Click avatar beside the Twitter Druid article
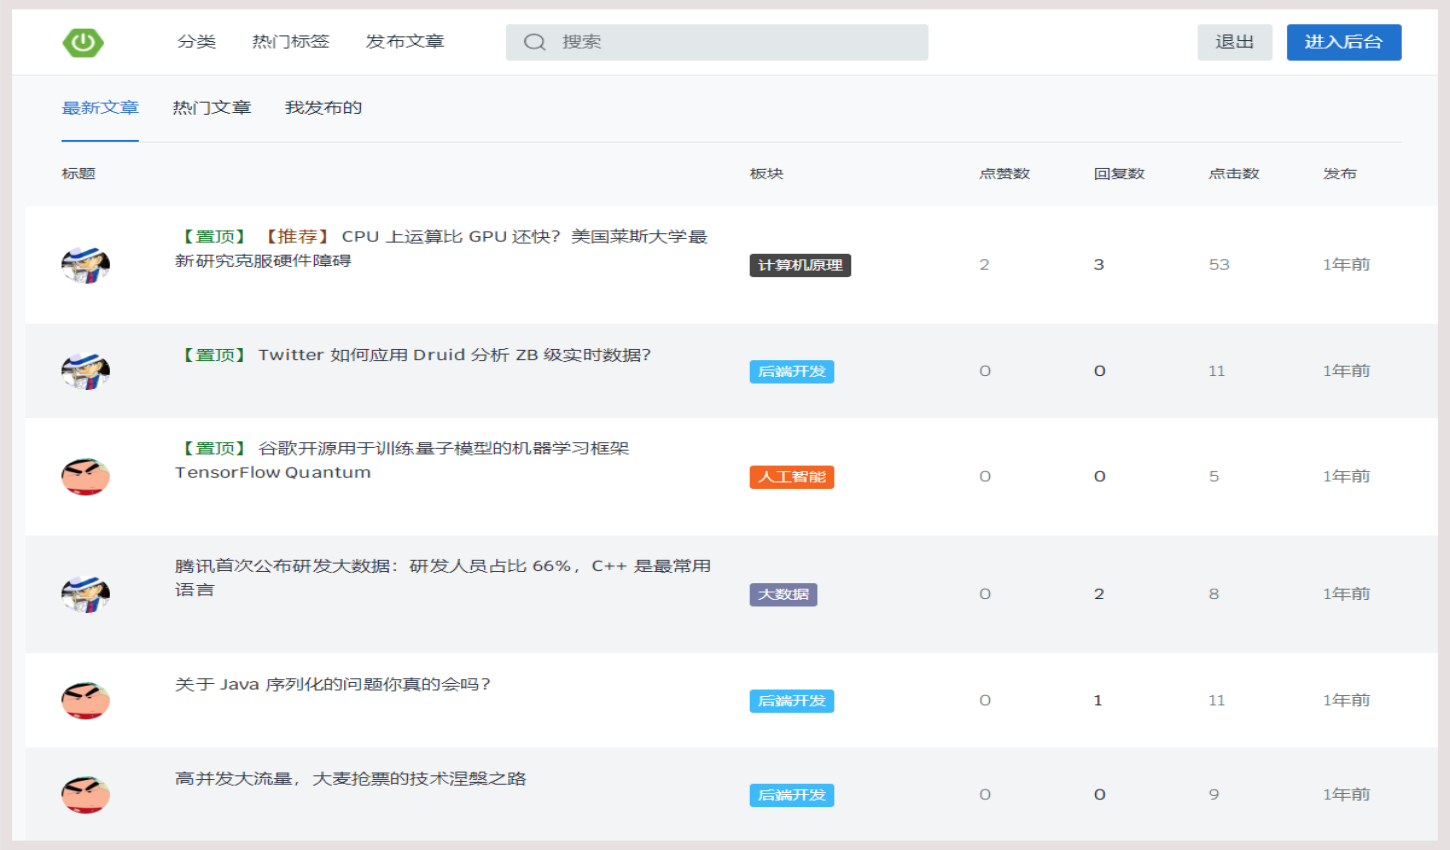 [86, 371]
